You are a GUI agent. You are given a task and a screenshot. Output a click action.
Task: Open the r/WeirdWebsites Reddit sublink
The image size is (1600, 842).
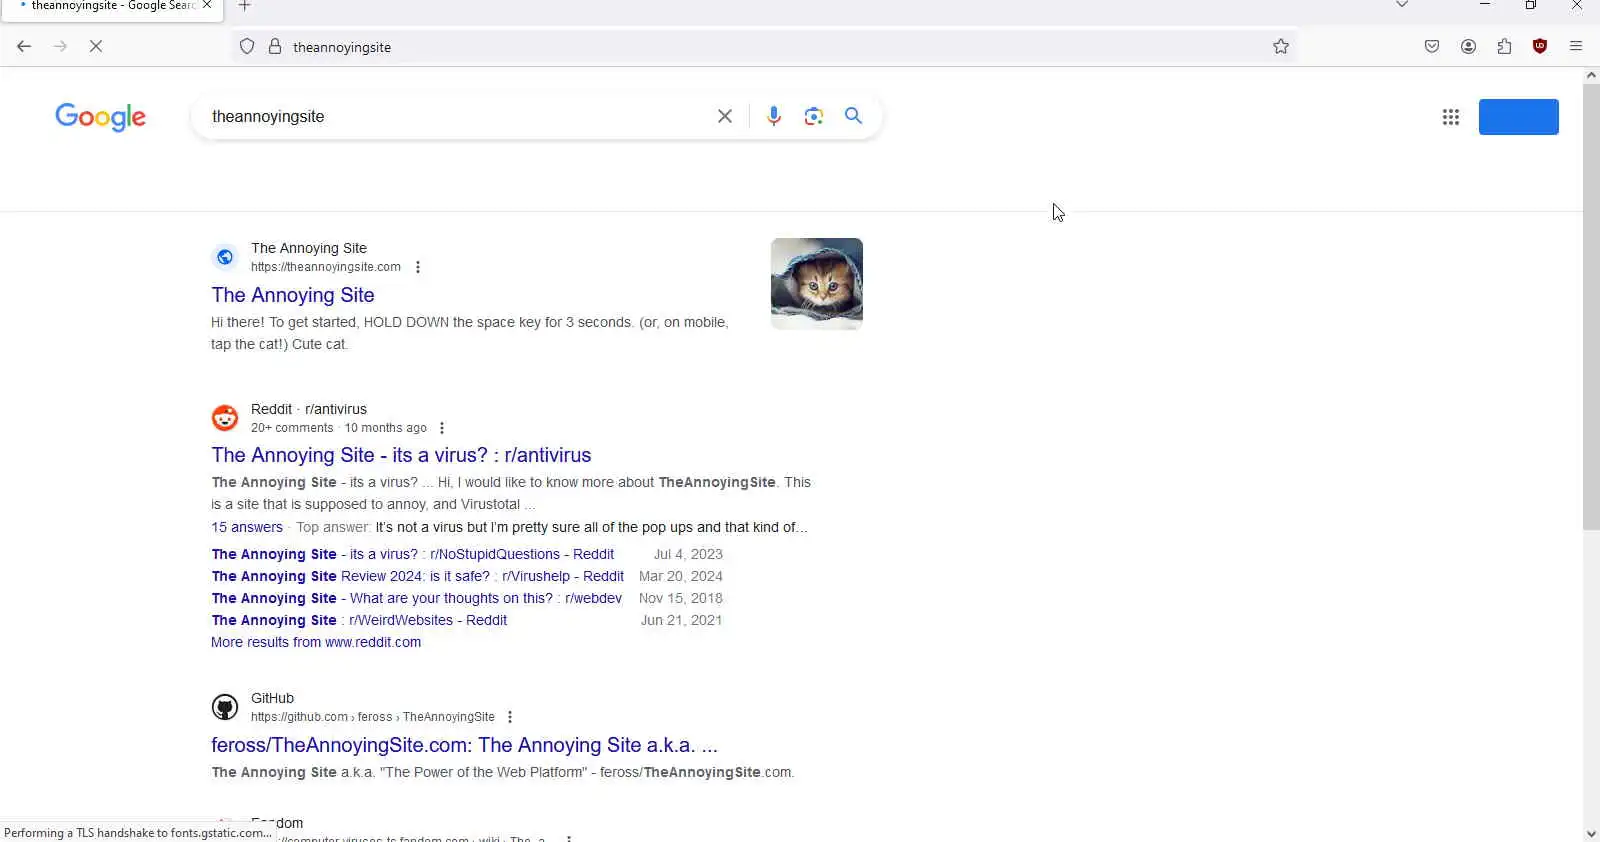tap(360, 620)
